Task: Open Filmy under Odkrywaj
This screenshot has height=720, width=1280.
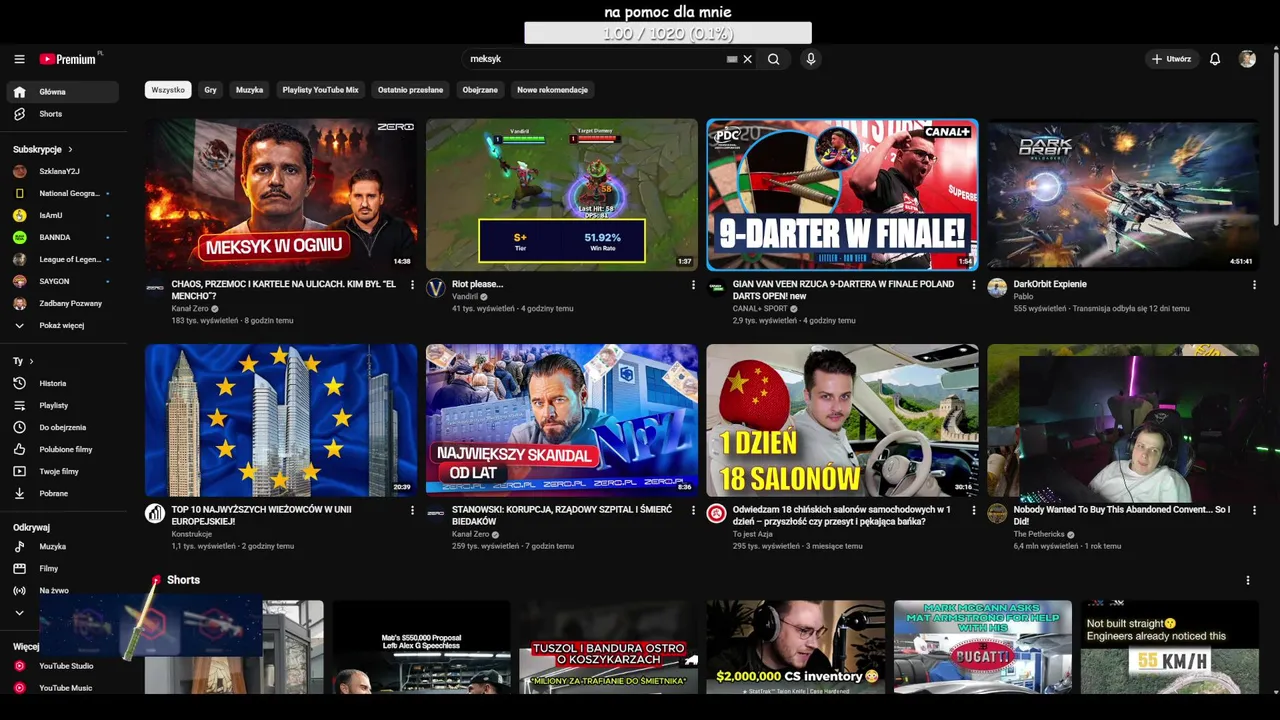Action: click(x=62, y=568)
